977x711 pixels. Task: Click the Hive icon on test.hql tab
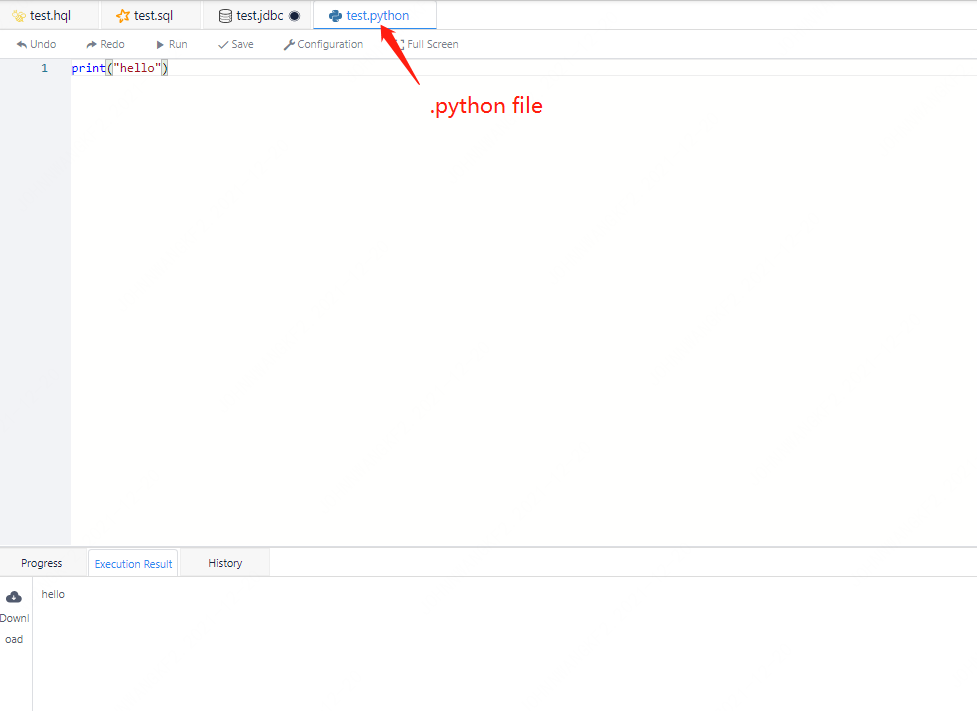(18, 16)
